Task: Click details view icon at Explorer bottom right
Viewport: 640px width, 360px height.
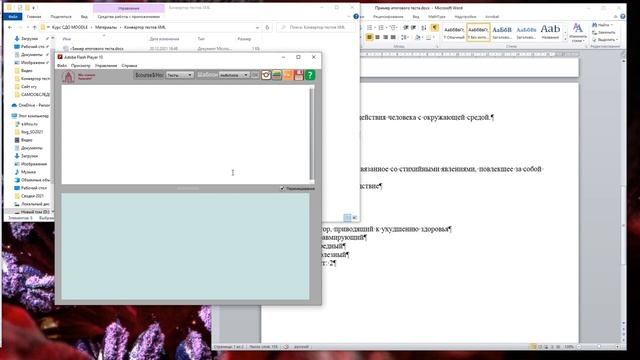Action: click(347, 218)
